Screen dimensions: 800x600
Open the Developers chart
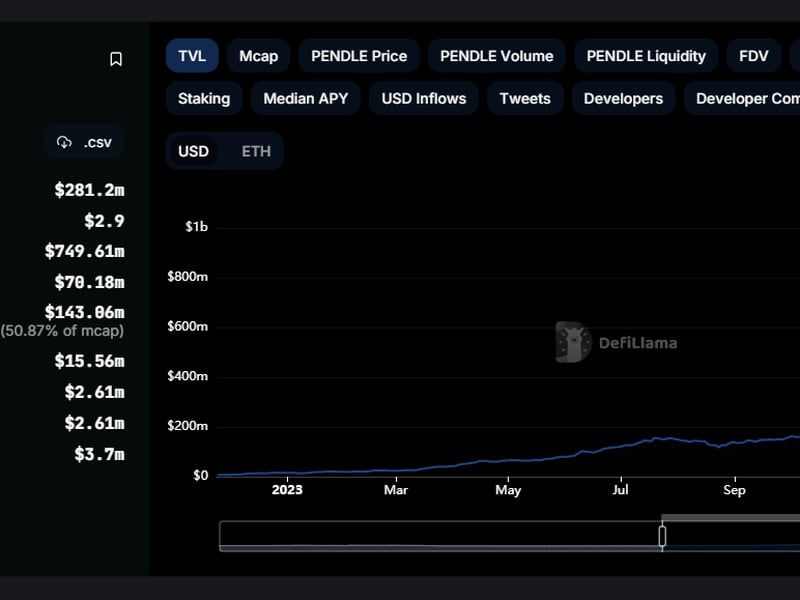[622, 98]
